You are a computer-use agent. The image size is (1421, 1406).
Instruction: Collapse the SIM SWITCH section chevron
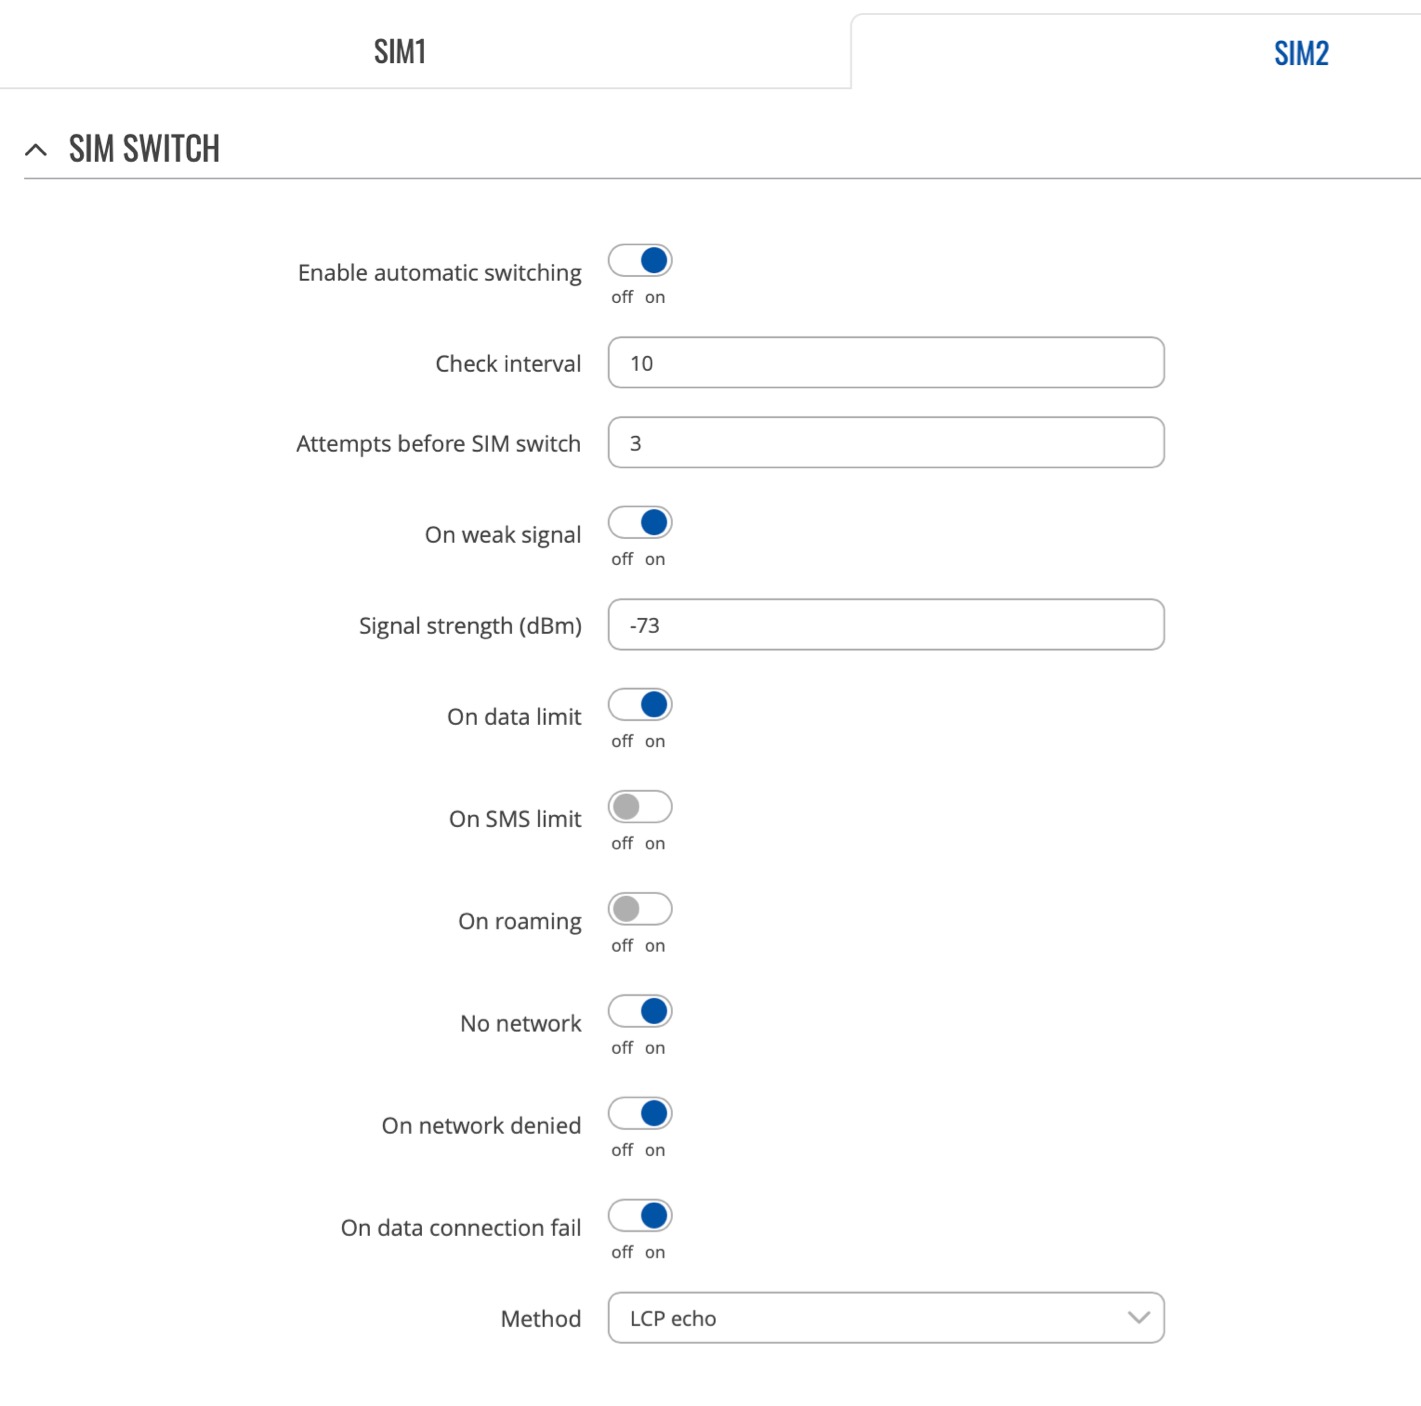36,150
